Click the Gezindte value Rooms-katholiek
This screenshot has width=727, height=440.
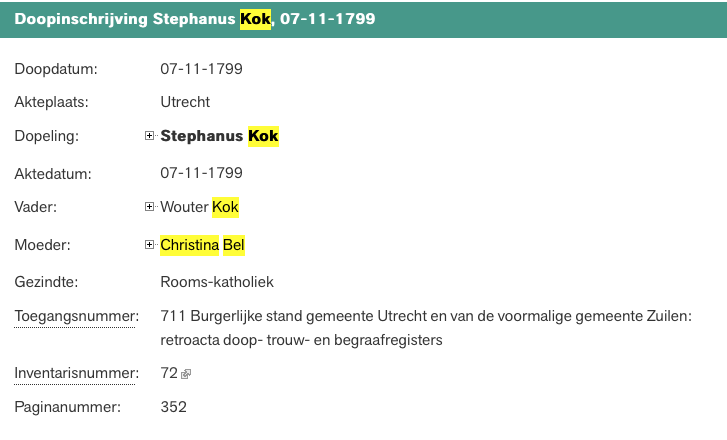[217, 282]
